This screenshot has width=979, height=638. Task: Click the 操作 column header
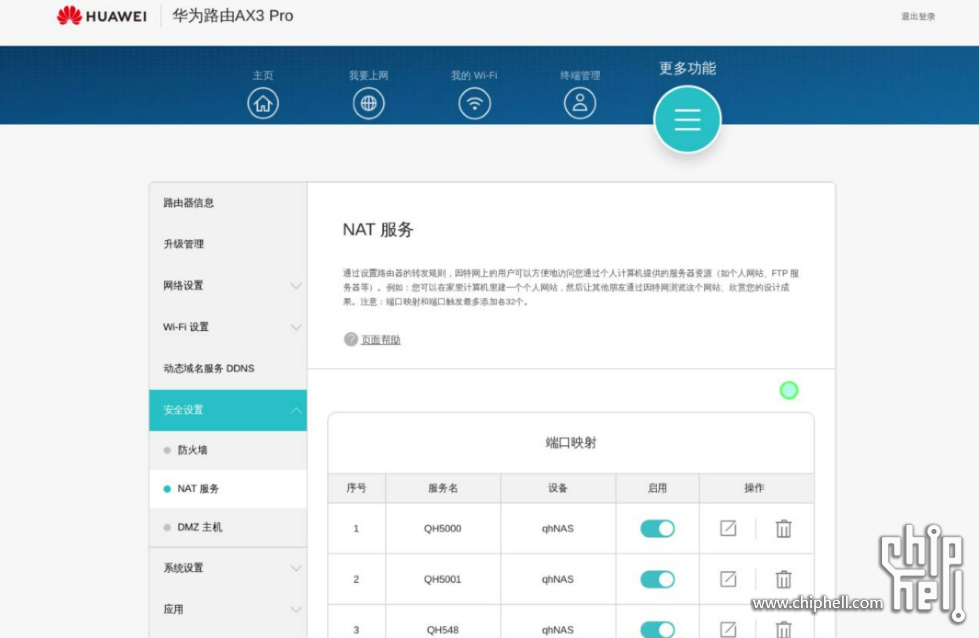pos(754,488)
